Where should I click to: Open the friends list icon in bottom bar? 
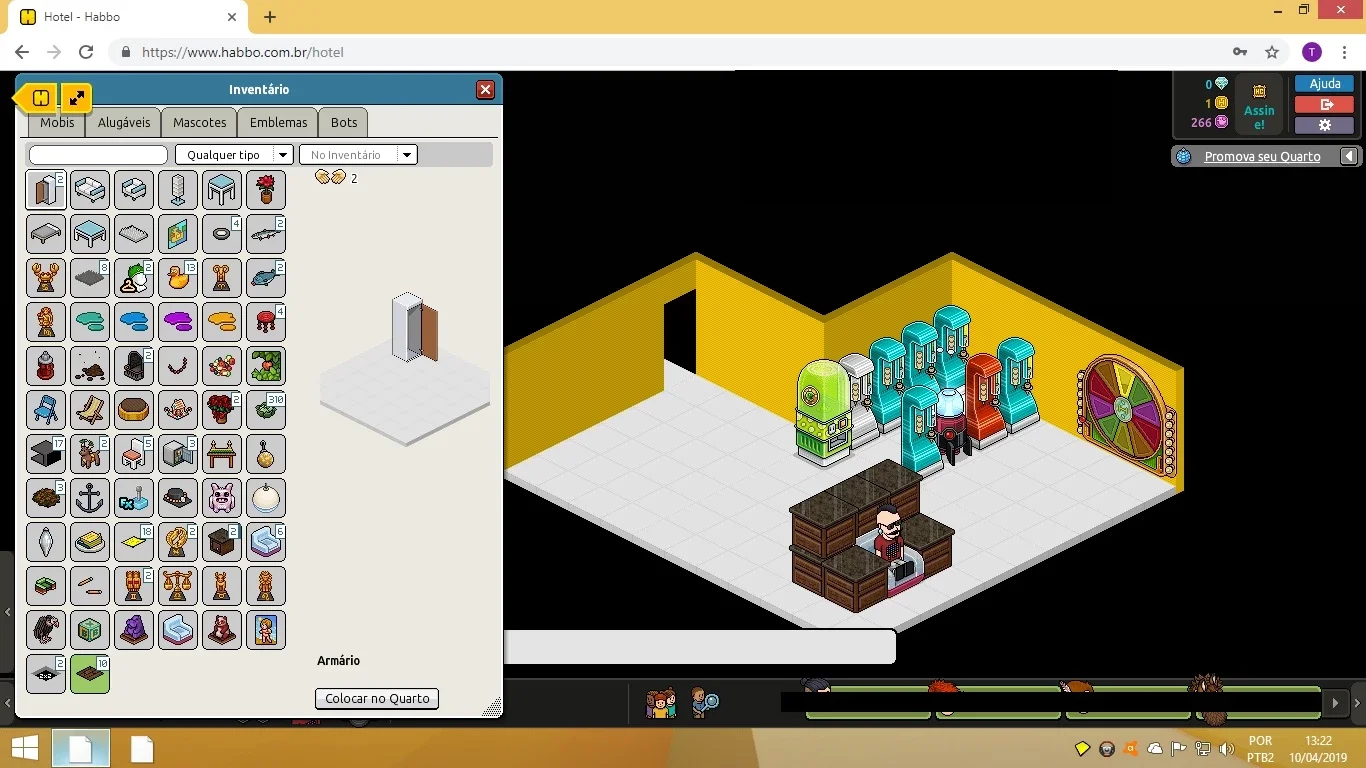tap(661, 703)
